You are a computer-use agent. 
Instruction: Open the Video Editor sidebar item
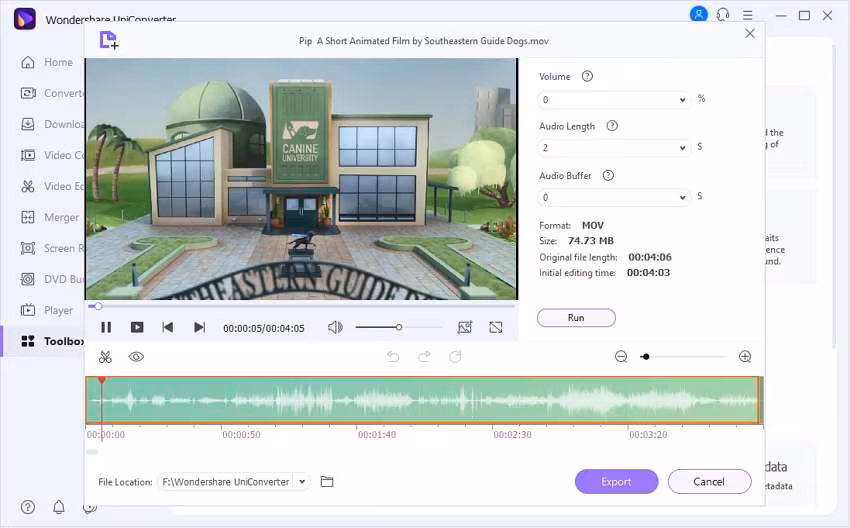(51, 186)
